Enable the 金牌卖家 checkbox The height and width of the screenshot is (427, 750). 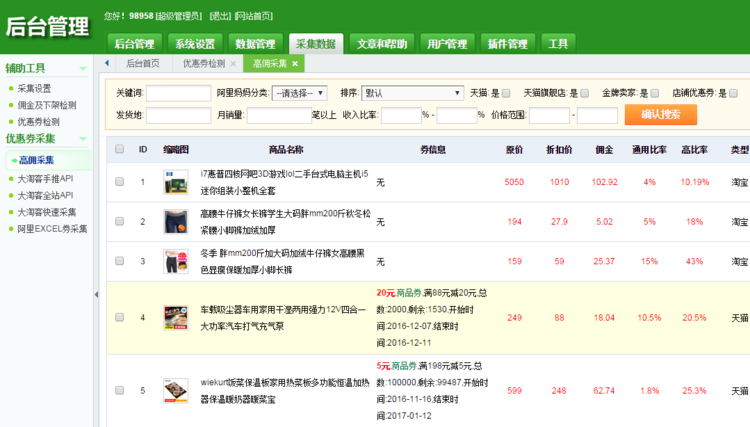[x=655, y=93]
